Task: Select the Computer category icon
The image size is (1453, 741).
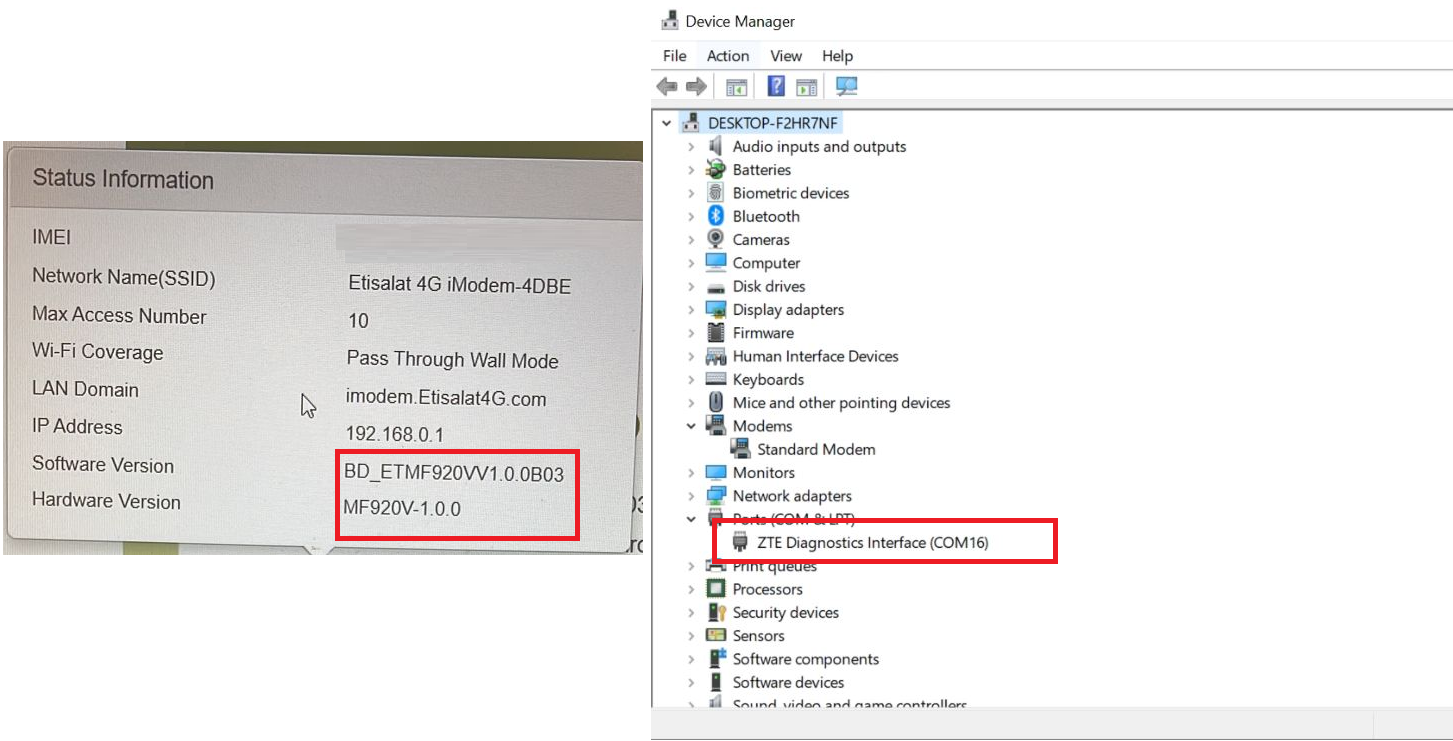Action: click(x=716, y=263)
